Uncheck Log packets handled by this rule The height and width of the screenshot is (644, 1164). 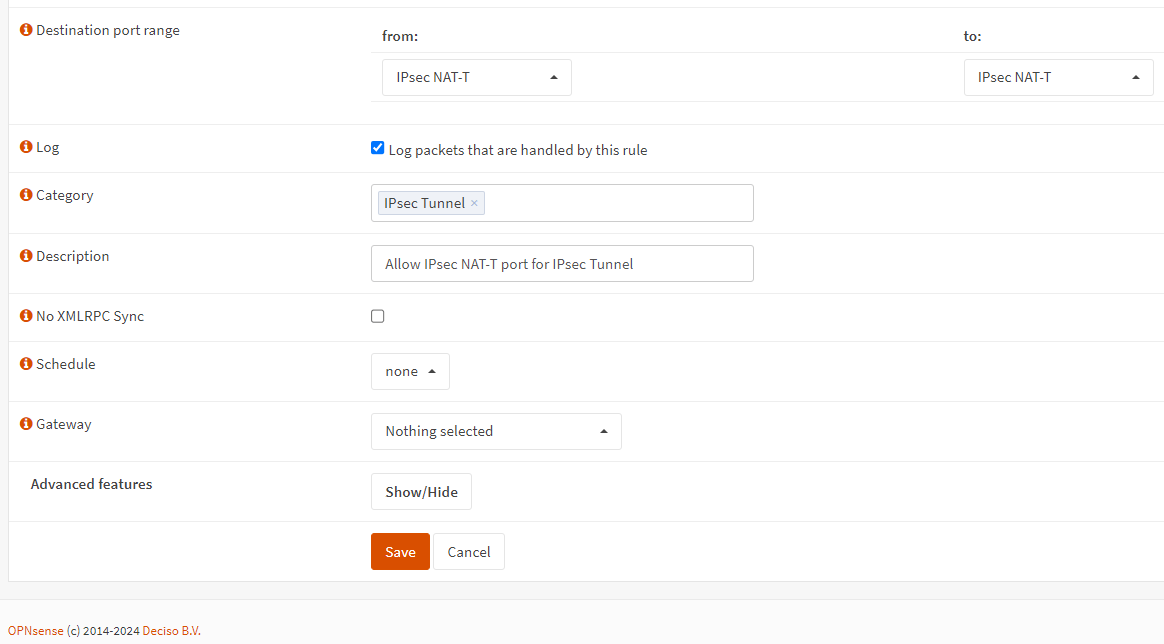pos(378,148)
